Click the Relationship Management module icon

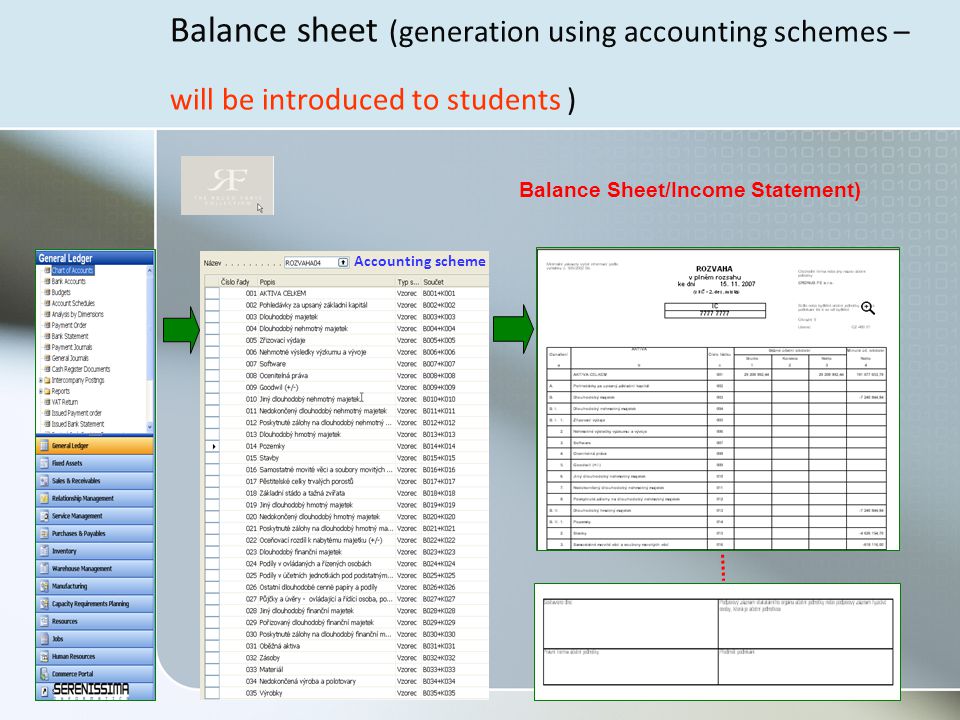[x=44, y=498]
